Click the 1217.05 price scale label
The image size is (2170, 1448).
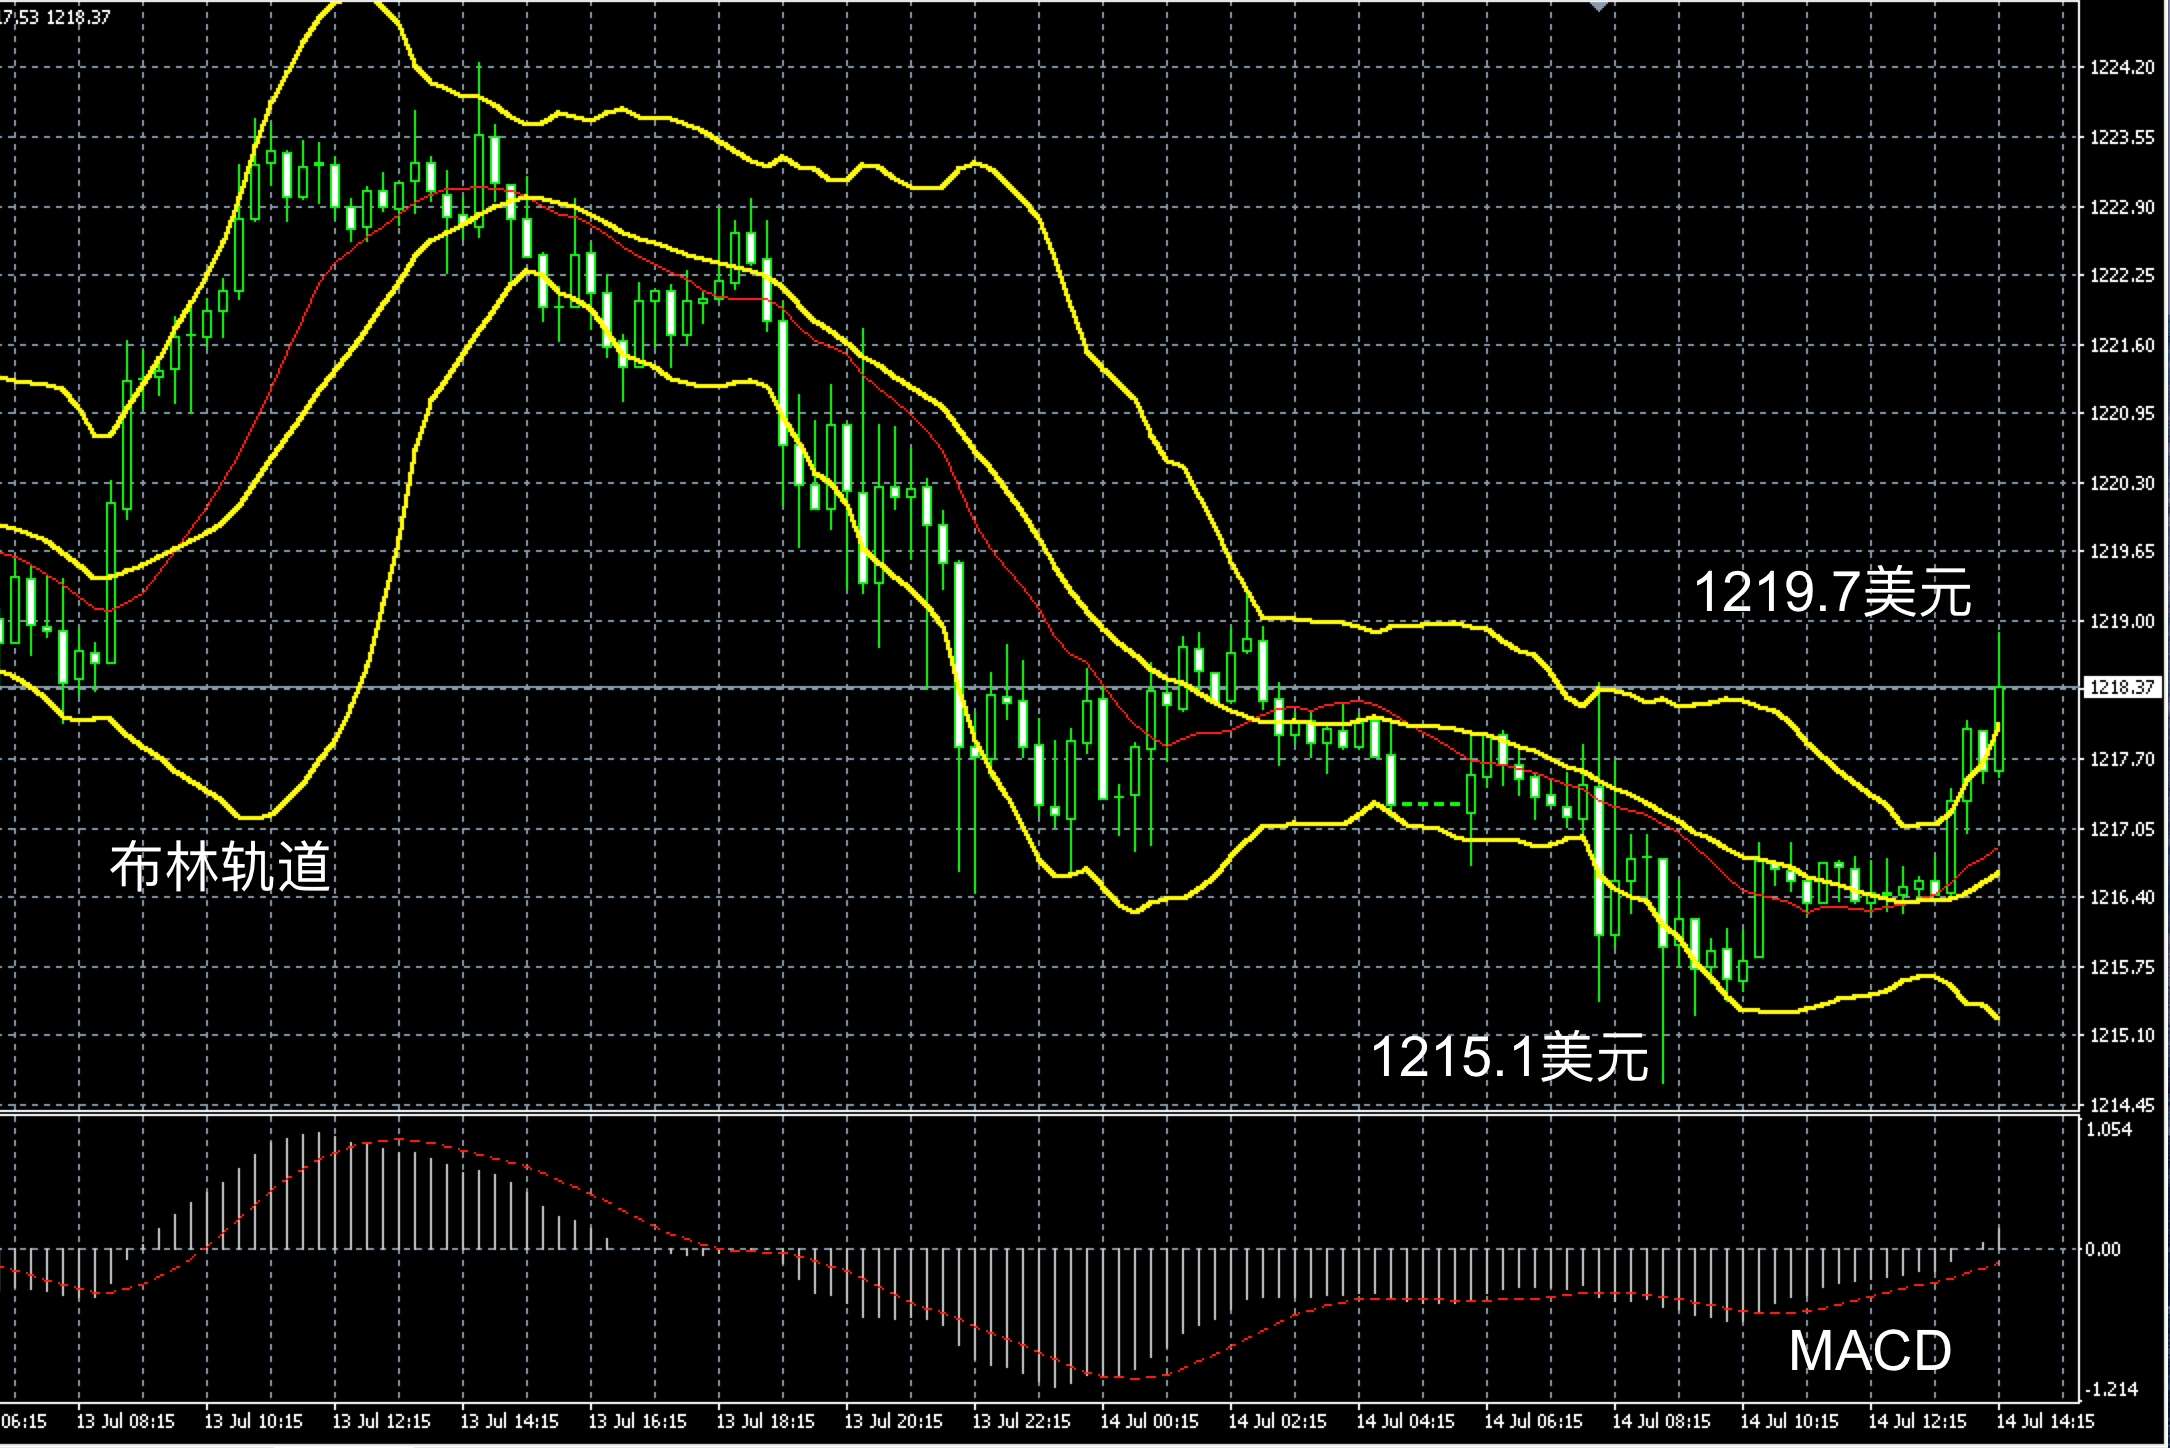(2122, 829)
